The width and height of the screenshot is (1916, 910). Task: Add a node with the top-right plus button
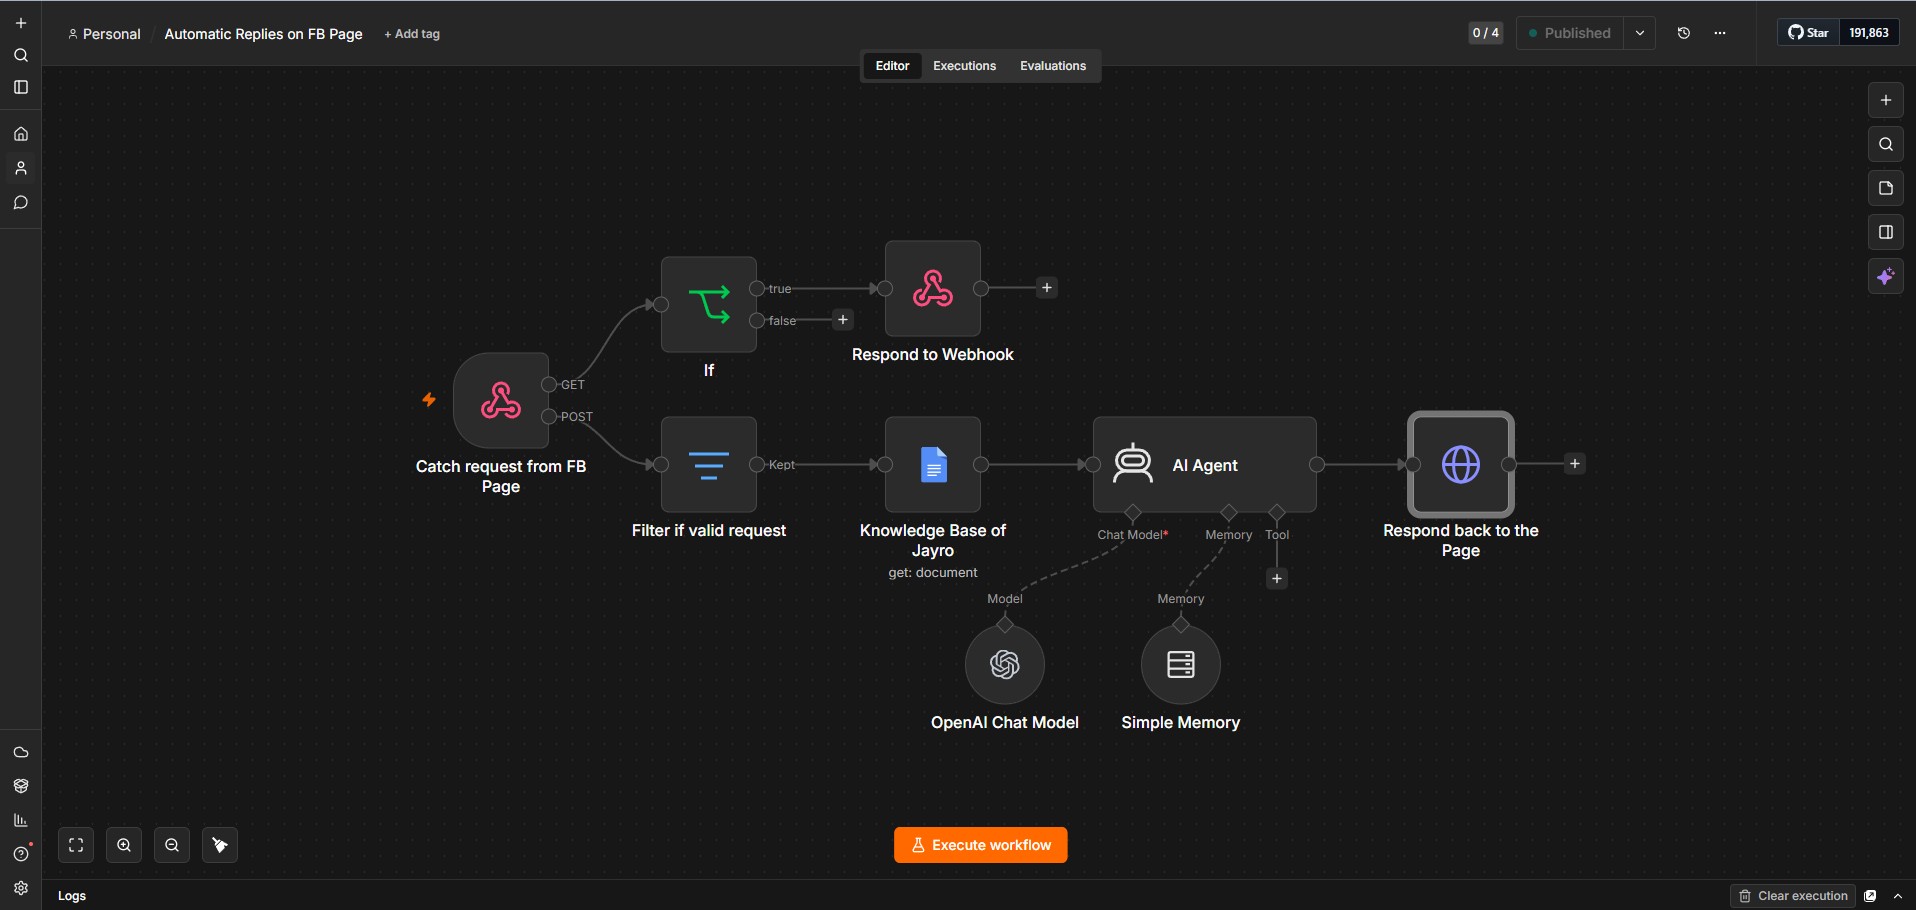1886,100
